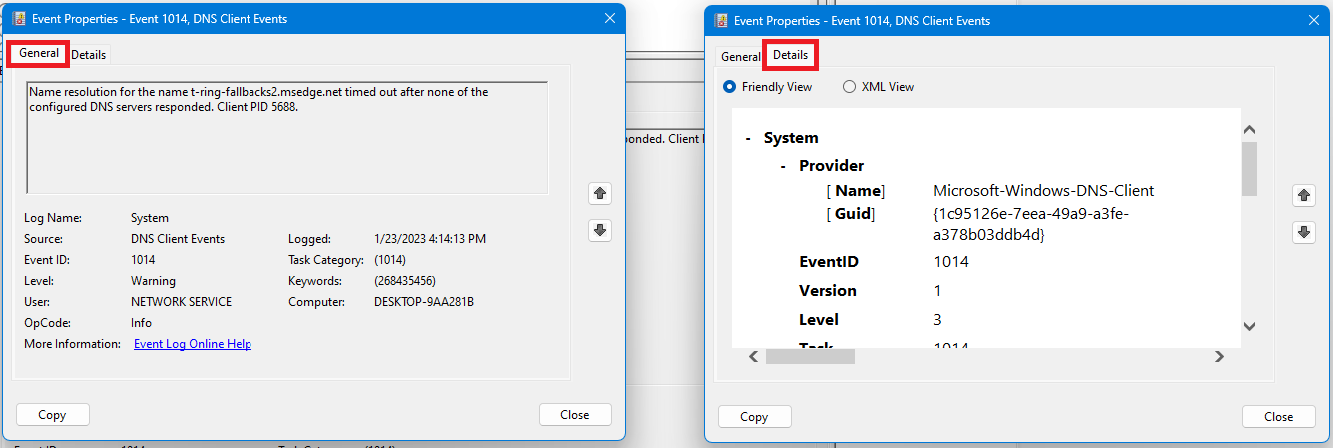Image resolution: width=1333 pixels, height=448 pixels.
Task: Click next event down arrow beside description text box
Action: [x=600, y=230]
